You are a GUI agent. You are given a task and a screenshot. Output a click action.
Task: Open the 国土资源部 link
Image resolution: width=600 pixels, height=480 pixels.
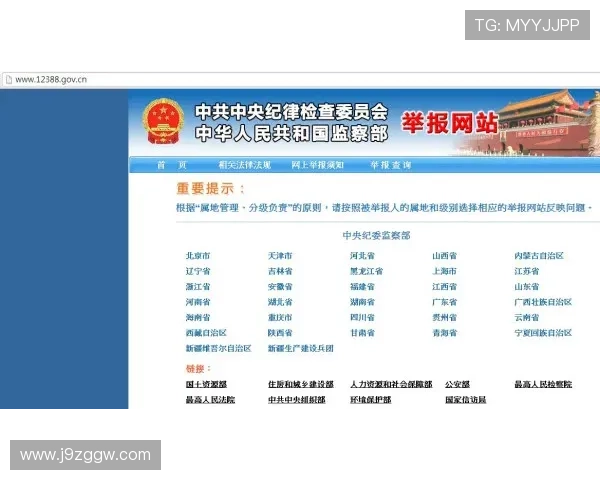pyautogui.click(x=206, y=384)
